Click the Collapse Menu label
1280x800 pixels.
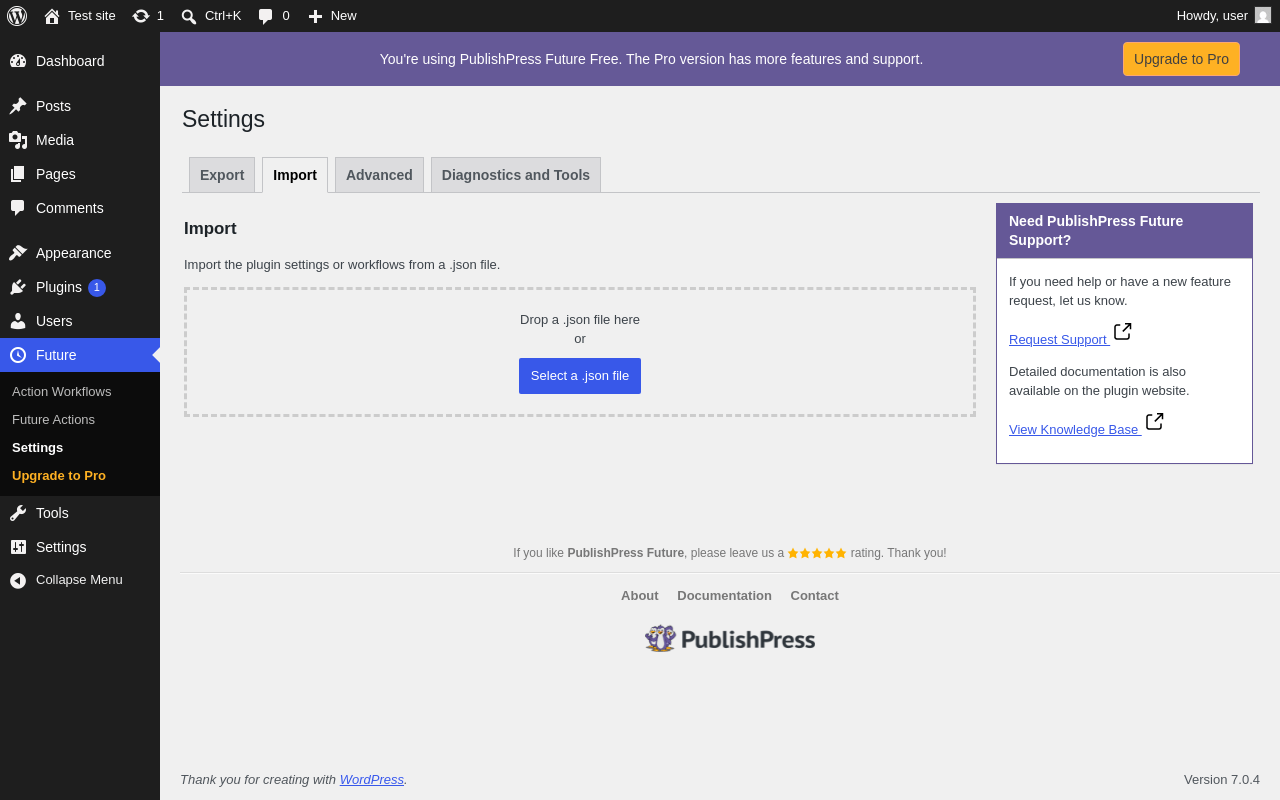coord(79,580)
